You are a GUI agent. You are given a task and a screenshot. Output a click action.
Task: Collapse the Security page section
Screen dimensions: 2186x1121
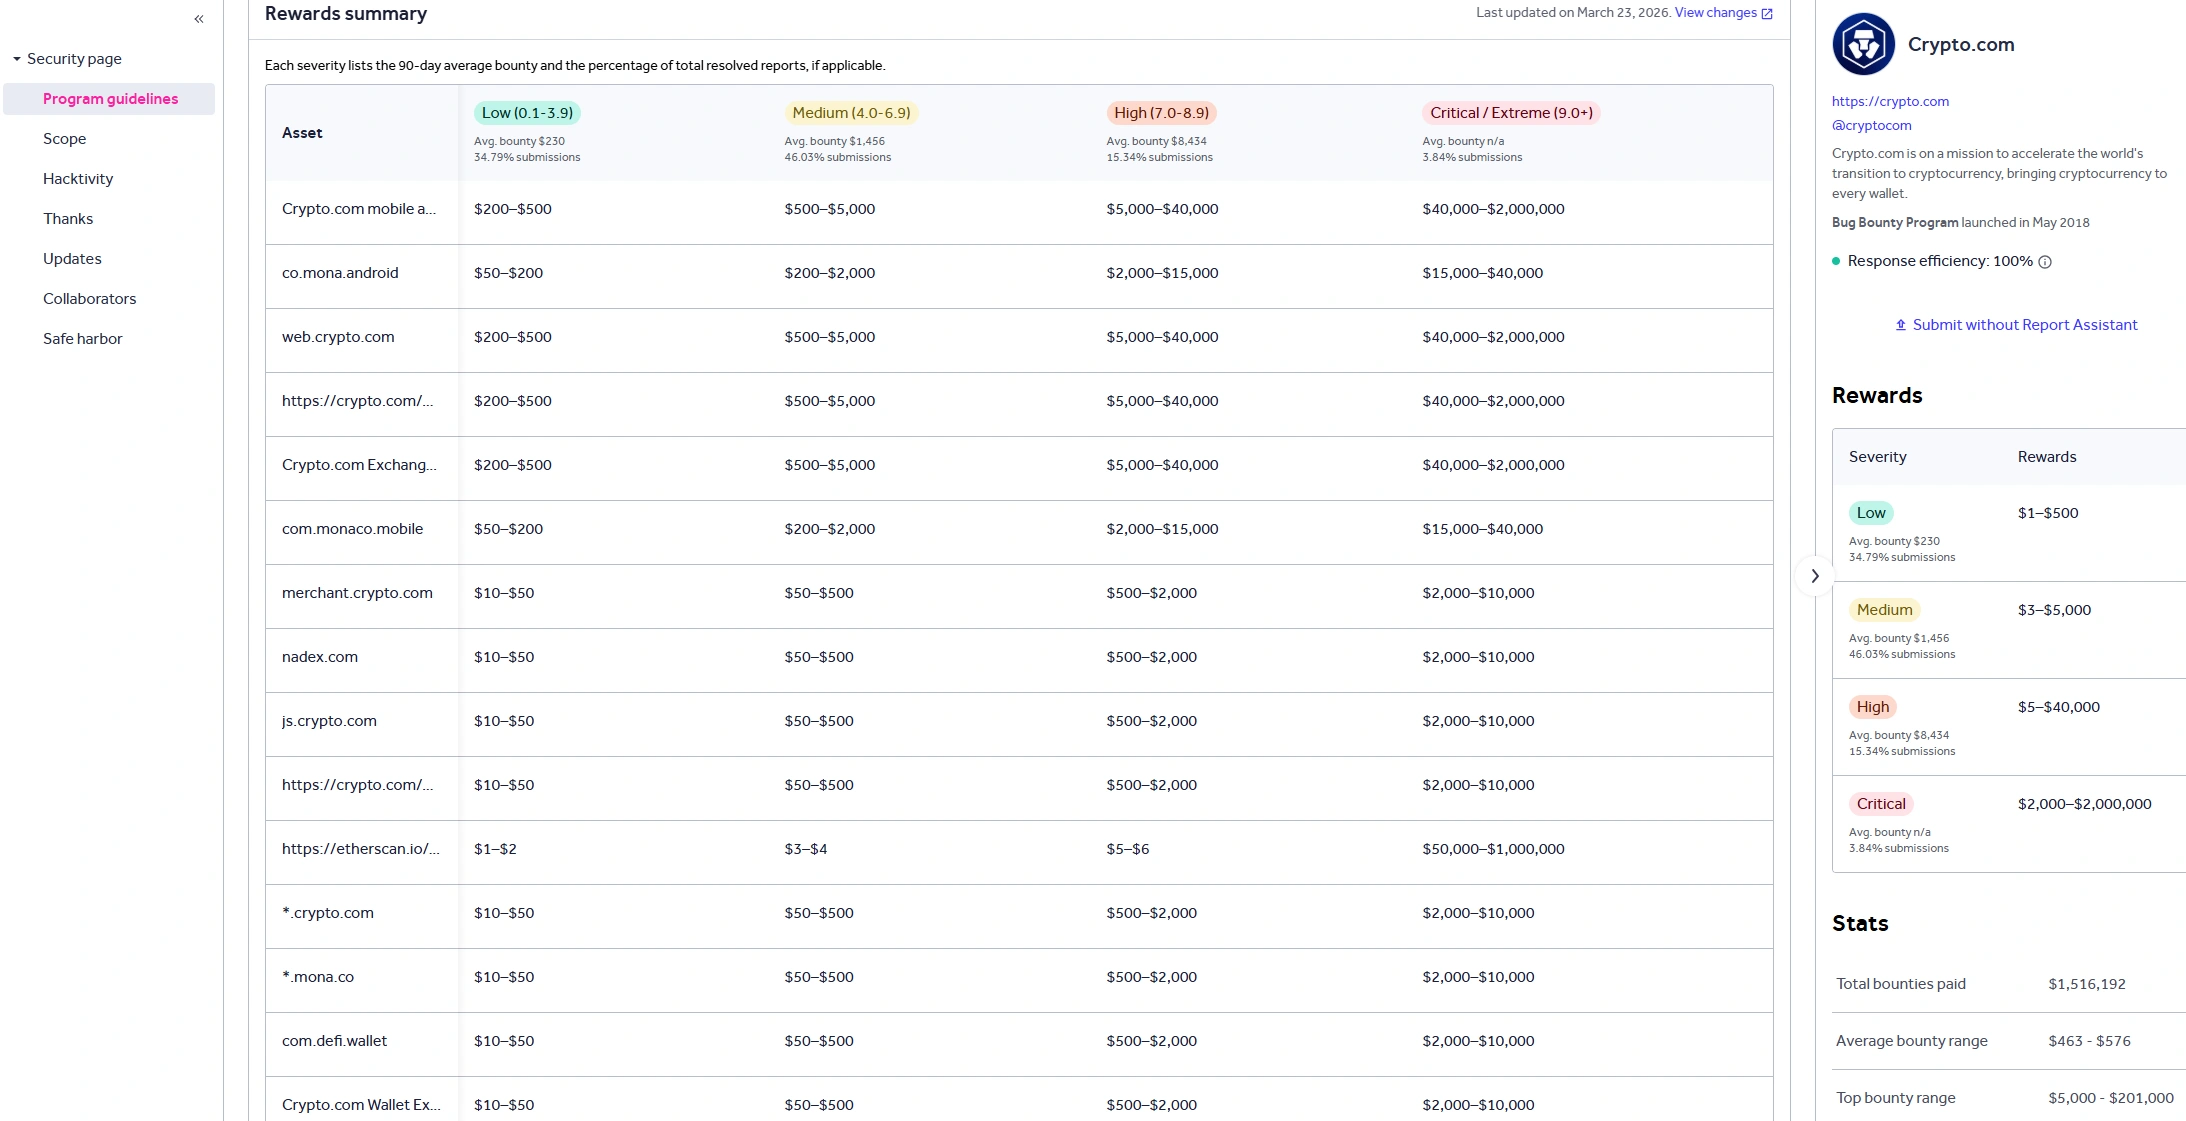[16, 58]
